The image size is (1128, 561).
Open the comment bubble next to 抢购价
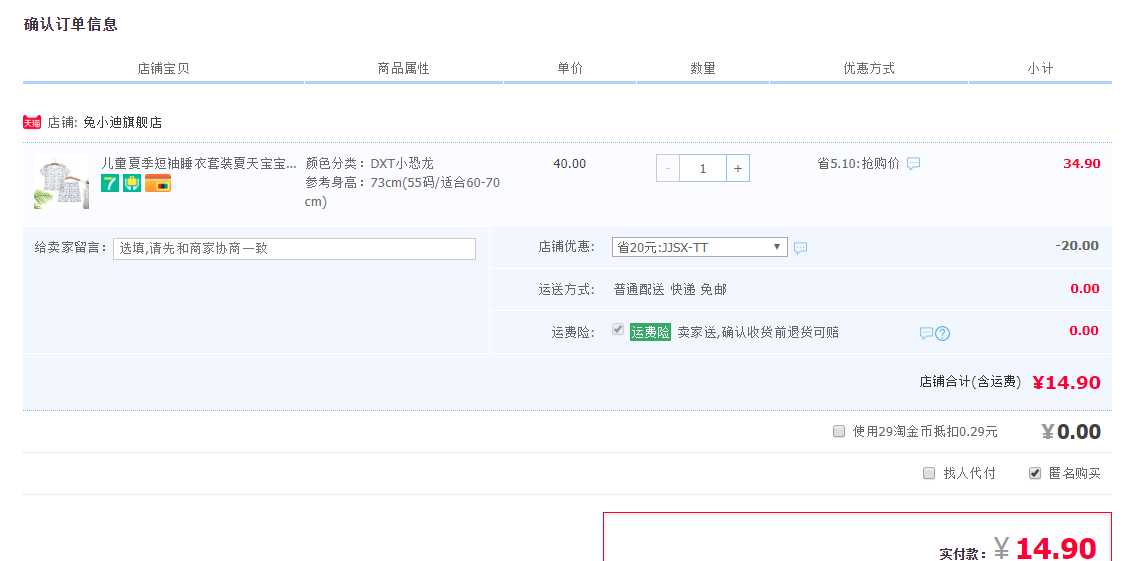click(x=913, y=164)
